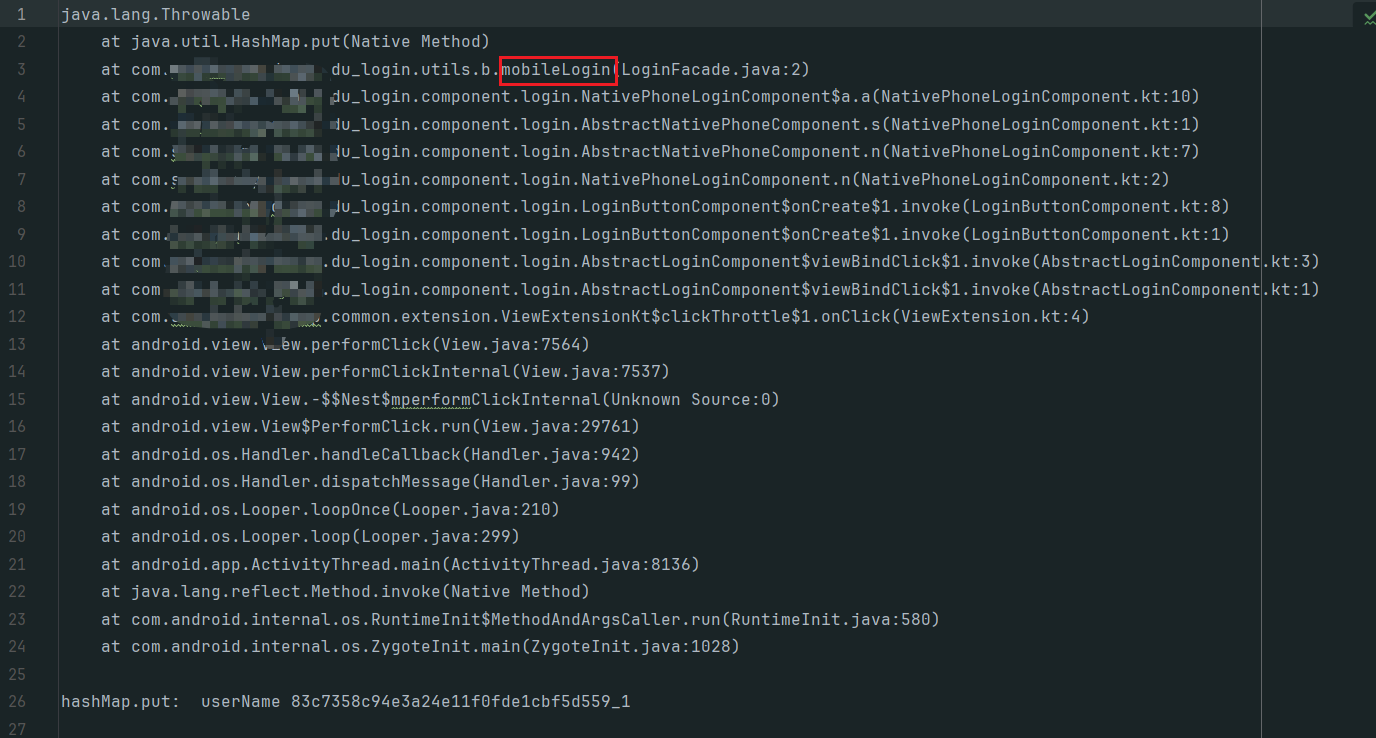This screenshot has height=738, width=1376.
Task: Click 'Unknown Source:0' on line 15
Action: (690, 399)
